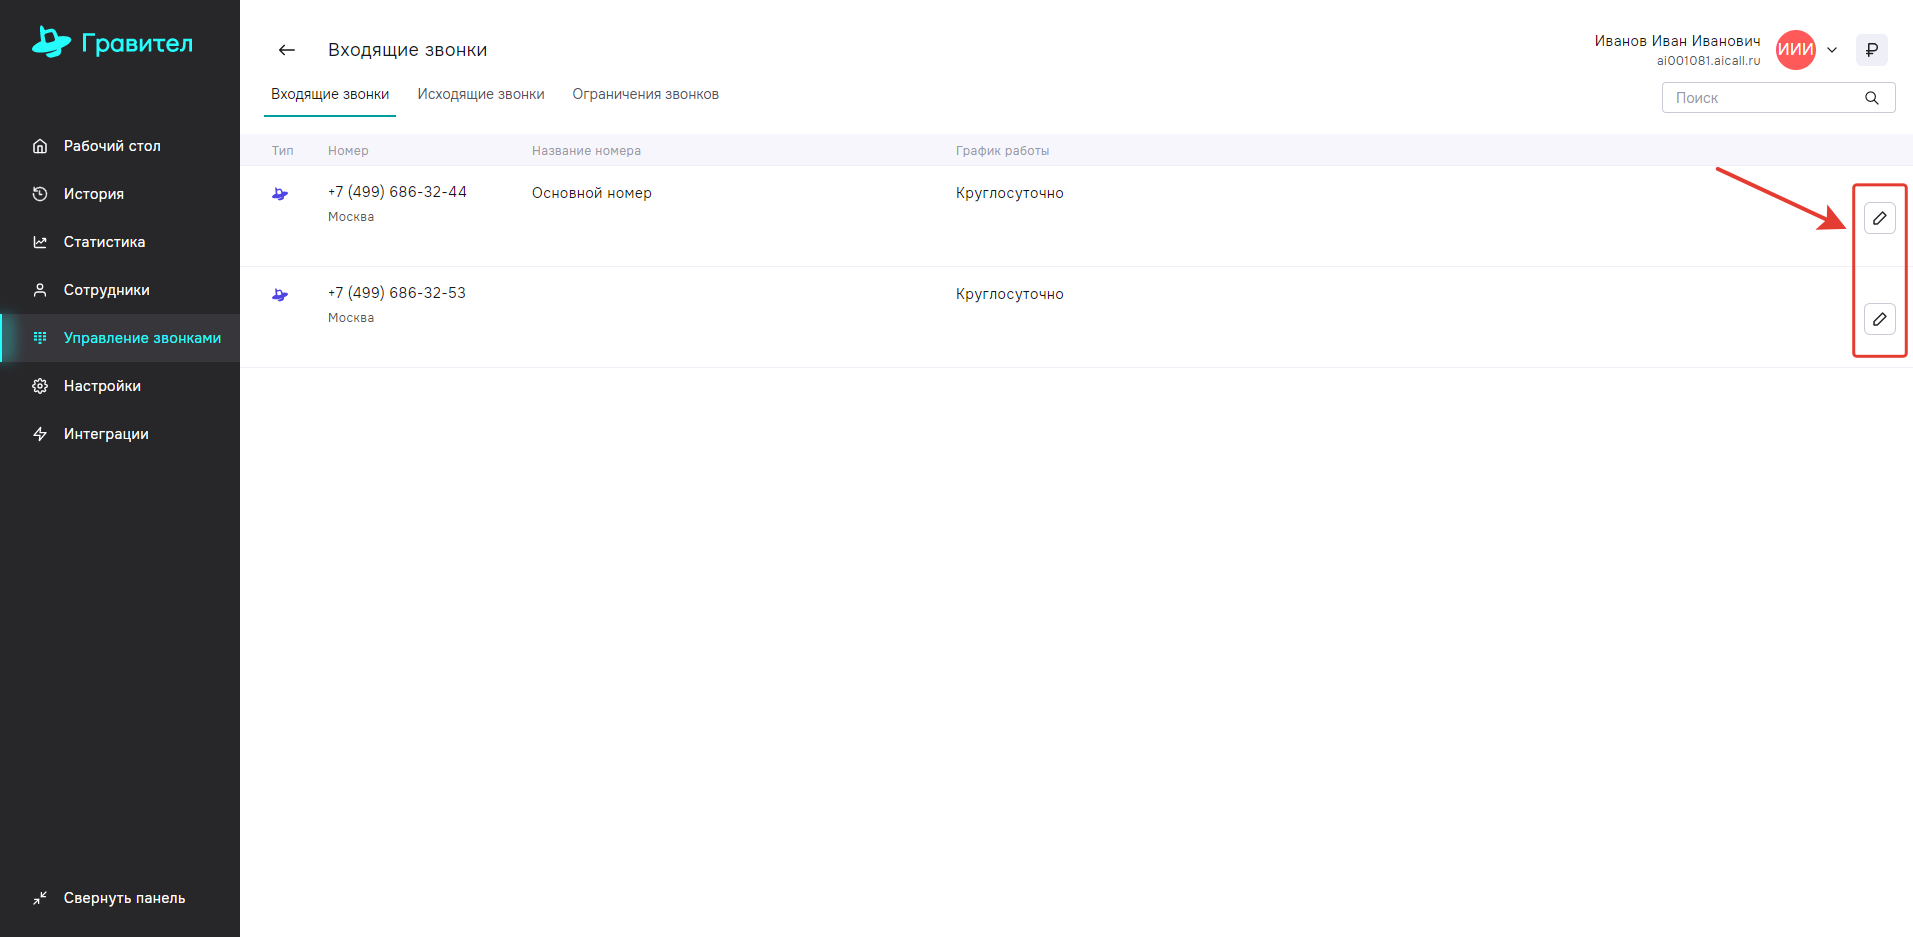Click the Гравител logo
The height and width of the screenshot is (937, 1913).
(112, 43)
